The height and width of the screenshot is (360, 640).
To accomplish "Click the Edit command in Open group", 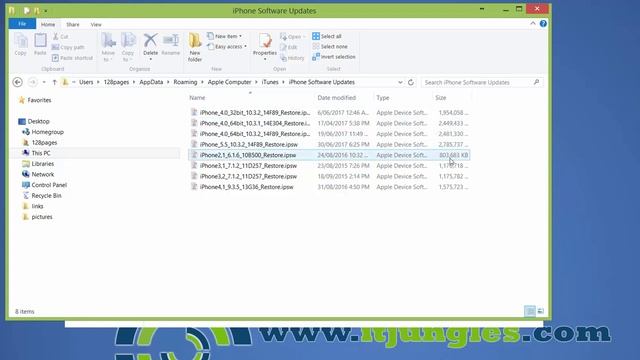I will [289, 47].
